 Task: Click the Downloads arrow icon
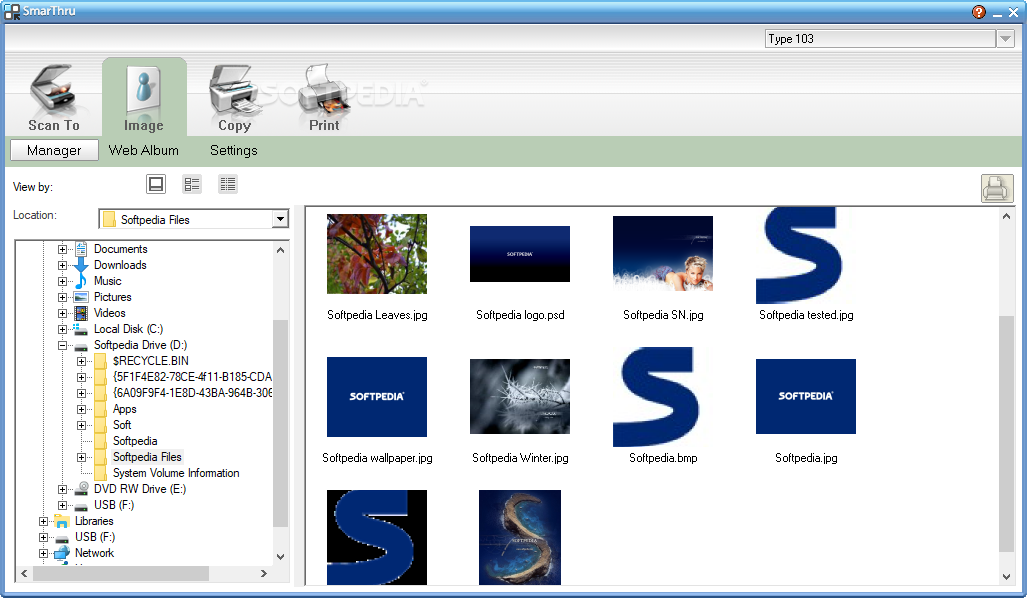[x=81, y=265]
